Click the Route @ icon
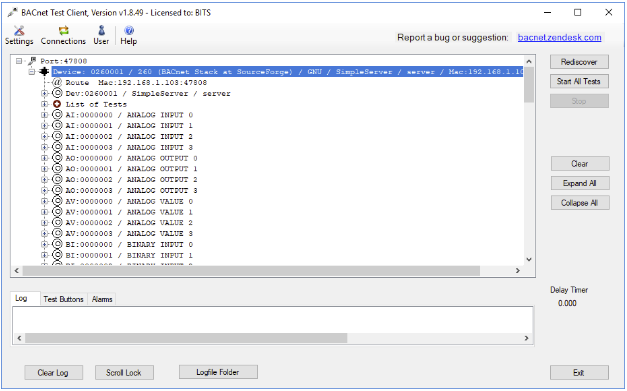The width and height of the screenshot is (627, 391). click(x=57, y=82)
